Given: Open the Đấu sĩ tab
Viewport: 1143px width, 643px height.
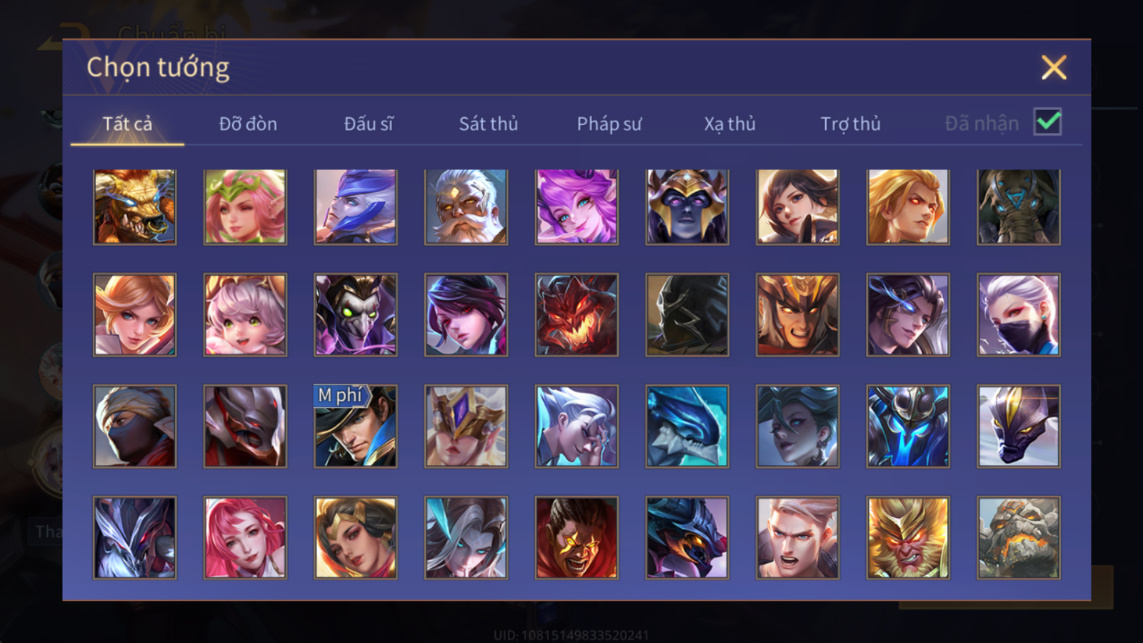Looking at the screenshot, I should click(x=368, y=124).
